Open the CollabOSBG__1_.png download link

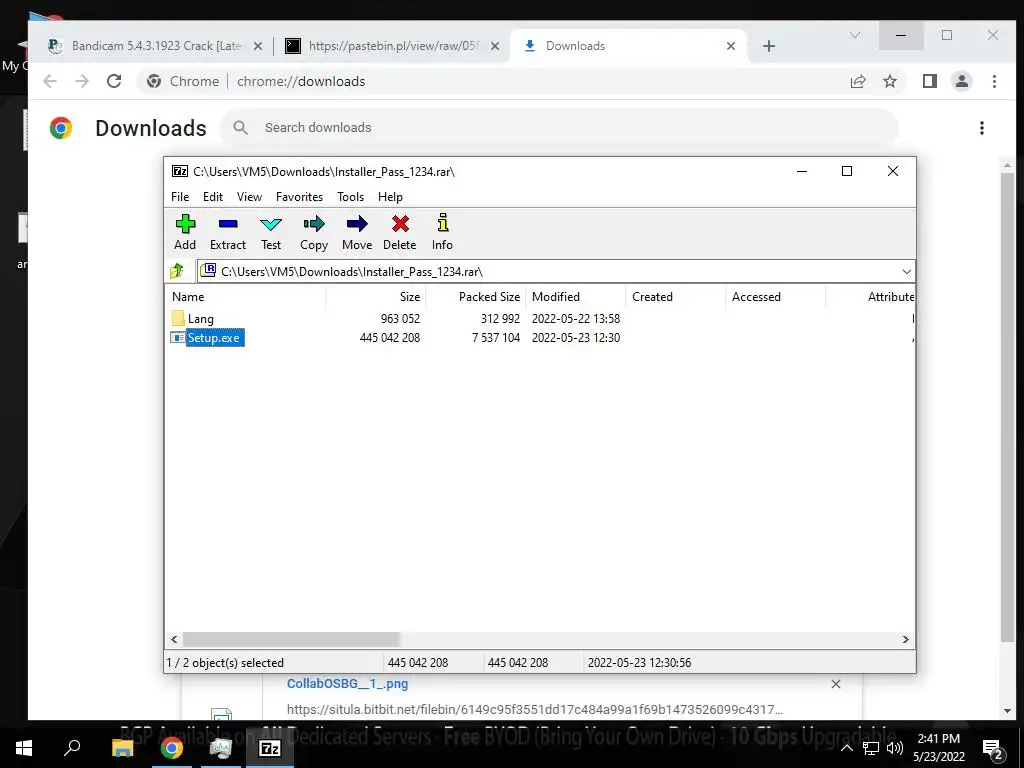(x=347, y=684)
